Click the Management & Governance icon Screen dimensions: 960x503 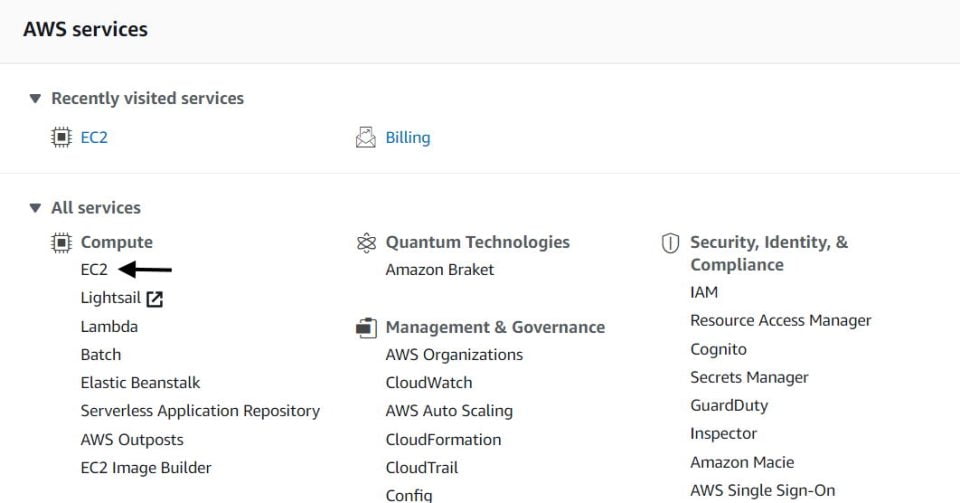coord(366,327)
